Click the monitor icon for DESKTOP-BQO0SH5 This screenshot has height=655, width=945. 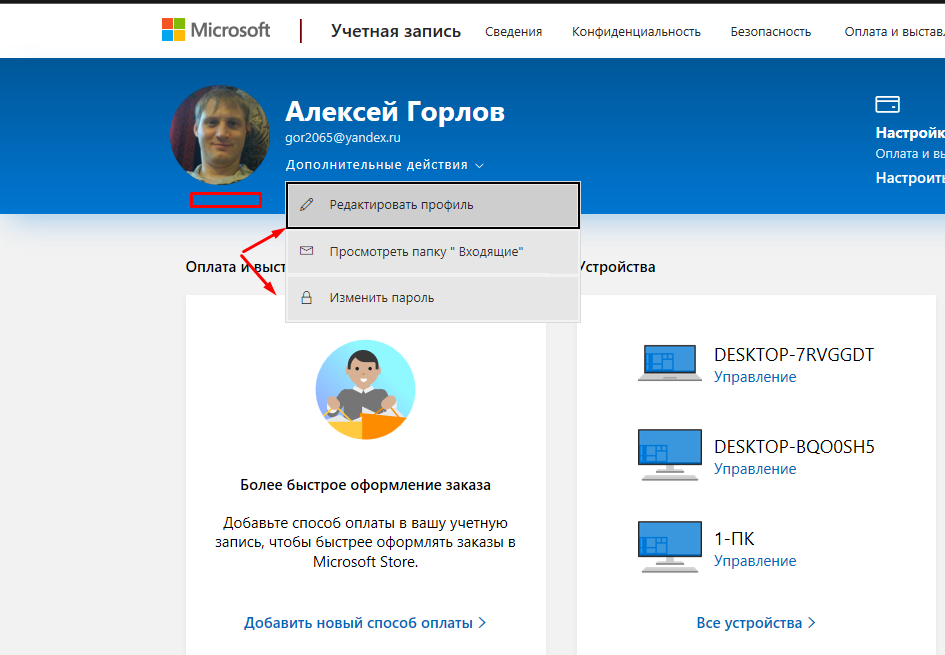point(670,455)
